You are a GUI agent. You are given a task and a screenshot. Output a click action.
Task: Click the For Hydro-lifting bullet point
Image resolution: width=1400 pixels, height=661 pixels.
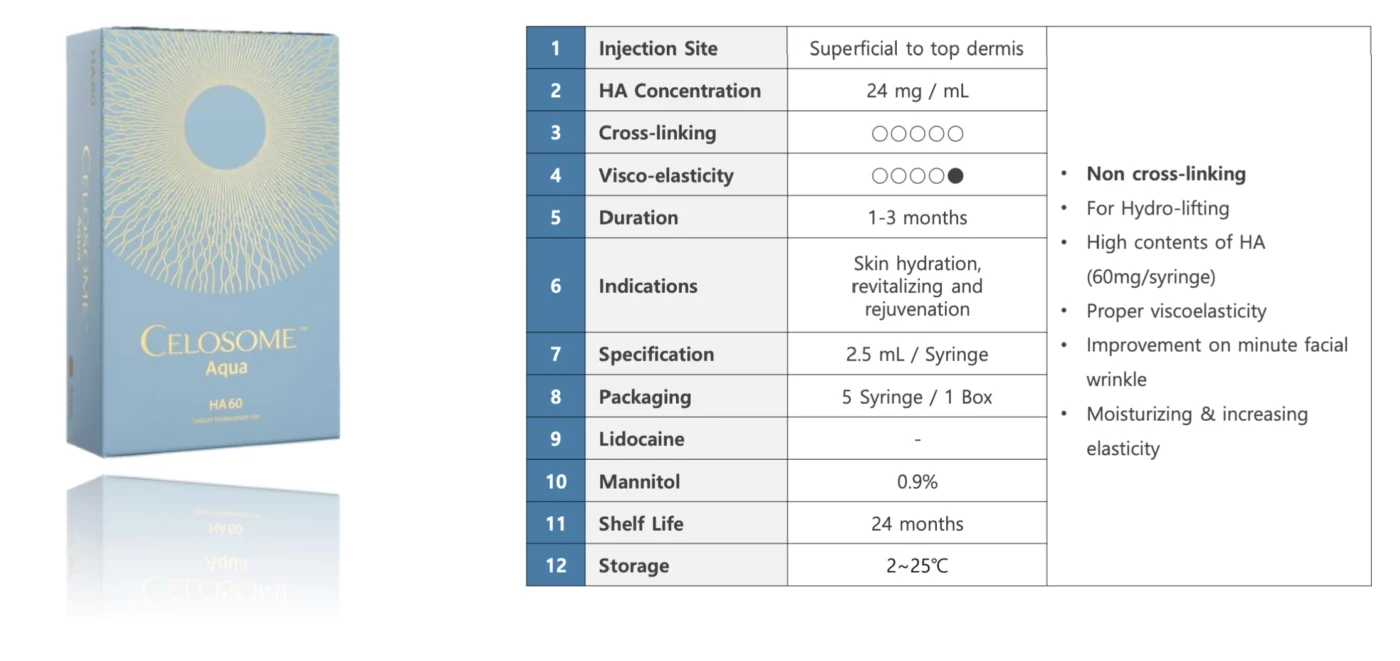pyautogui.click(x=1158, y=209)
